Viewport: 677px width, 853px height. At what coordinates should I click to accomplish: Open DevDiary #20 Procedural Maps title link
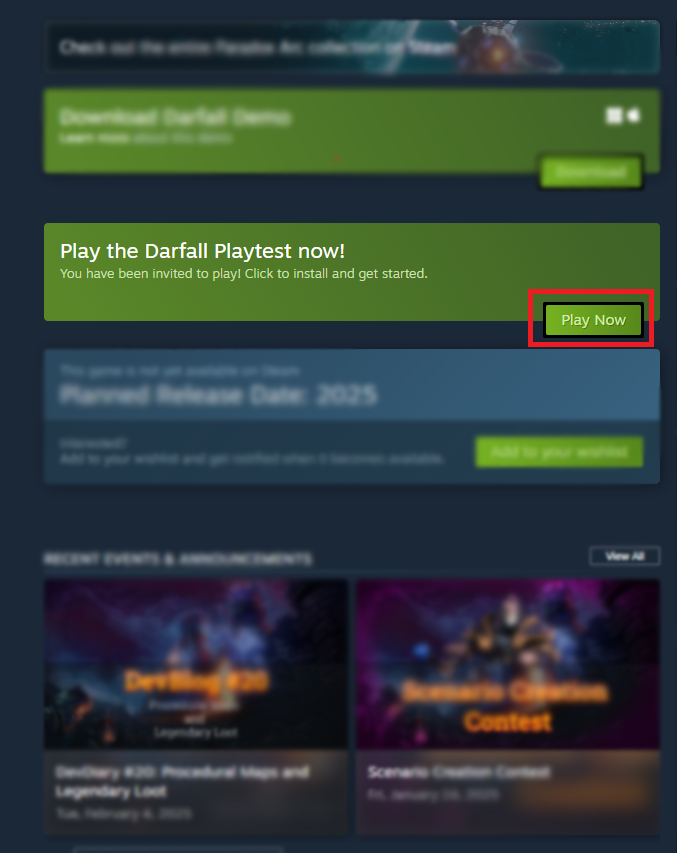point(182,781)
